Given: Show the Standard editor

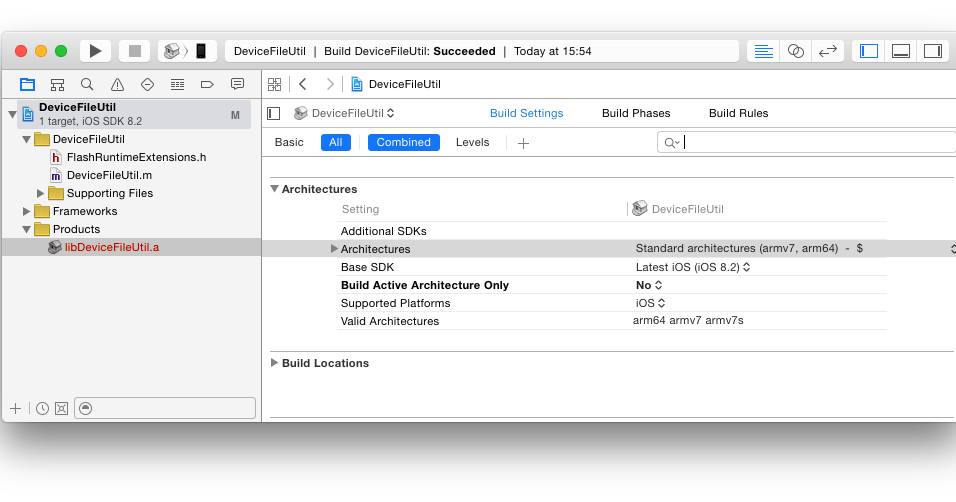Looking at the screenshot, I should 763,51.
